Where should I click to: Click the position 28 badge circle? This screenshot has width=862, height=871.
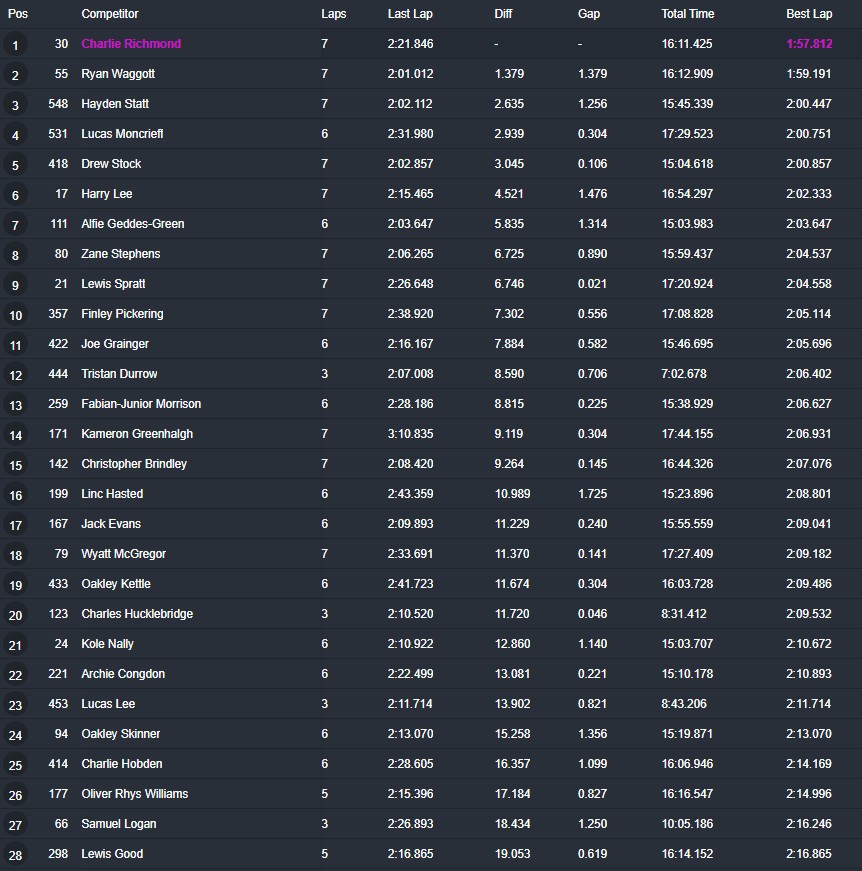15,855
